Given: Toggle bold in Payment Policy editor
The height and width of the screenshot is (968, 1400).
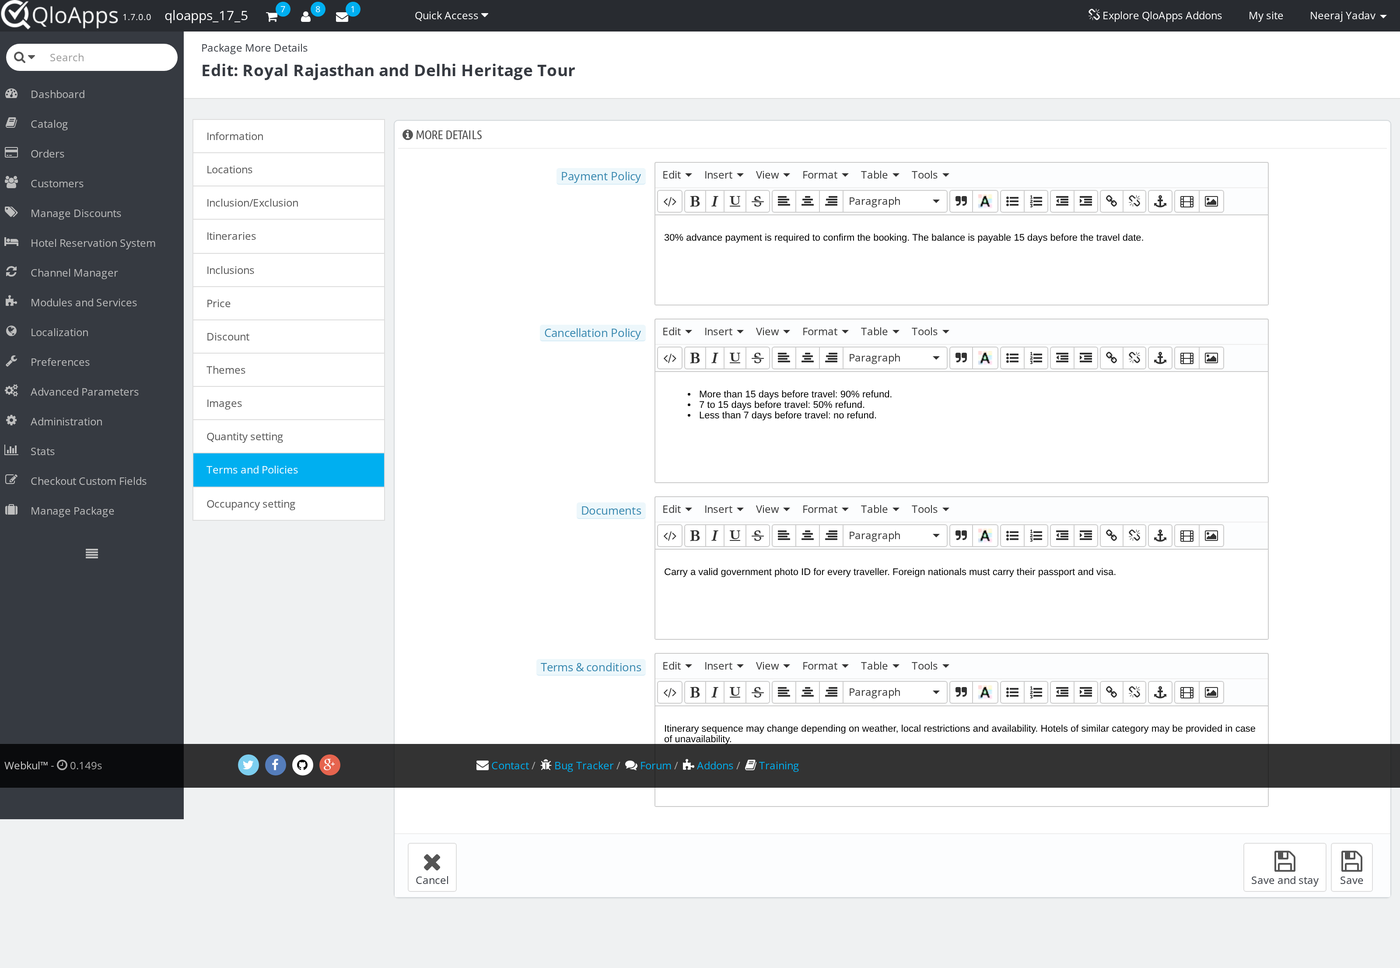Looking at the screenshot, I should 695,201.
